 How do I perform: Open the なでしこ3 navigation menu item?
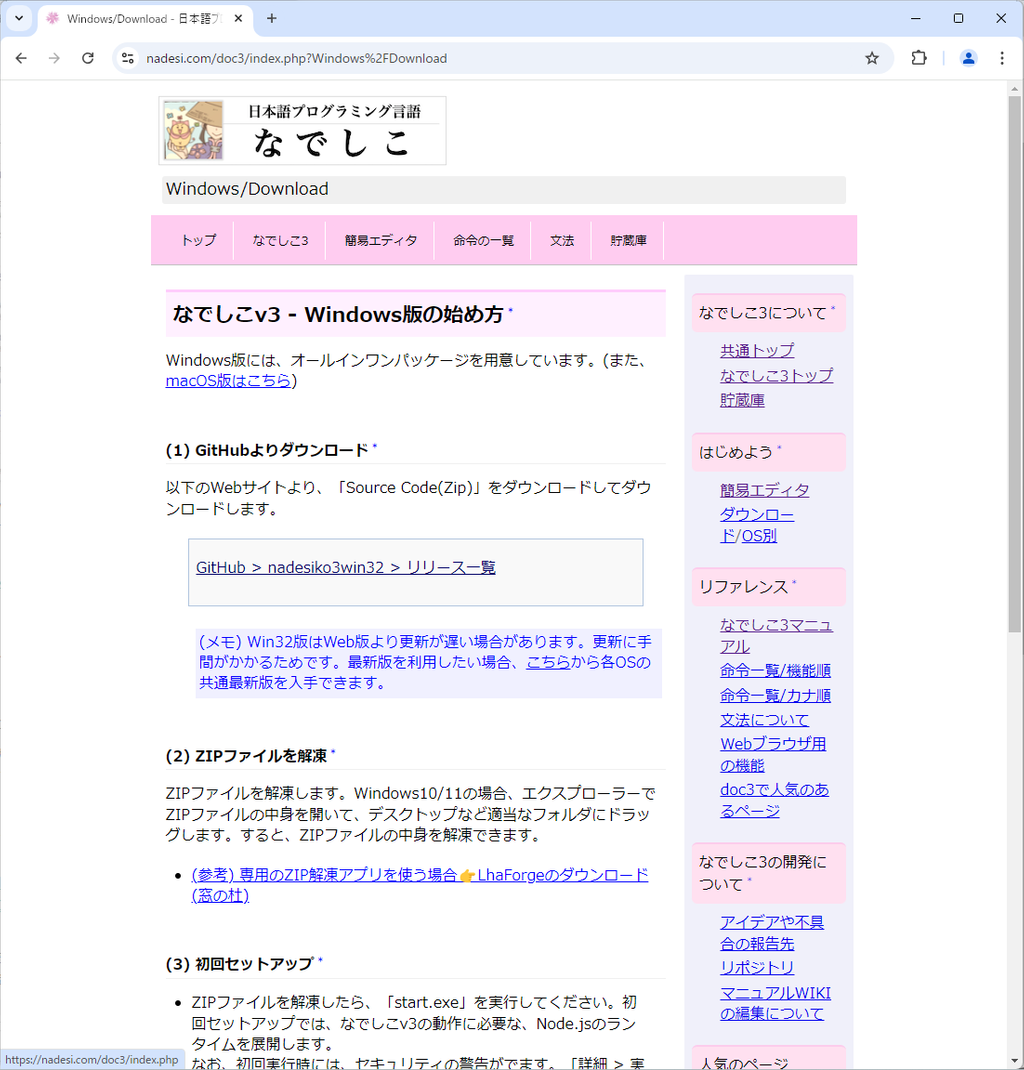280,241
